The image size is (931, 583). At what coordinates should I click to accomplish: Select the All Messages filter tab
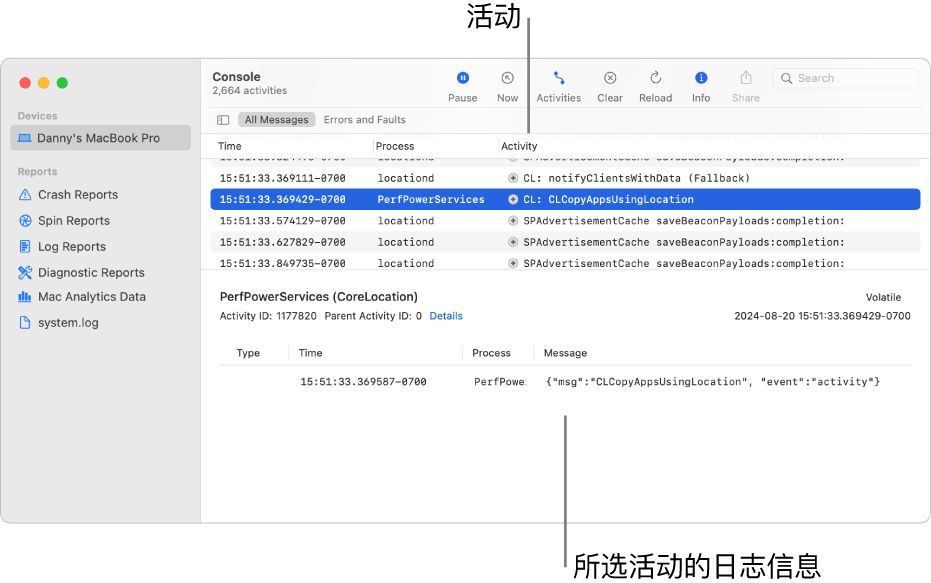pos(277,120)
